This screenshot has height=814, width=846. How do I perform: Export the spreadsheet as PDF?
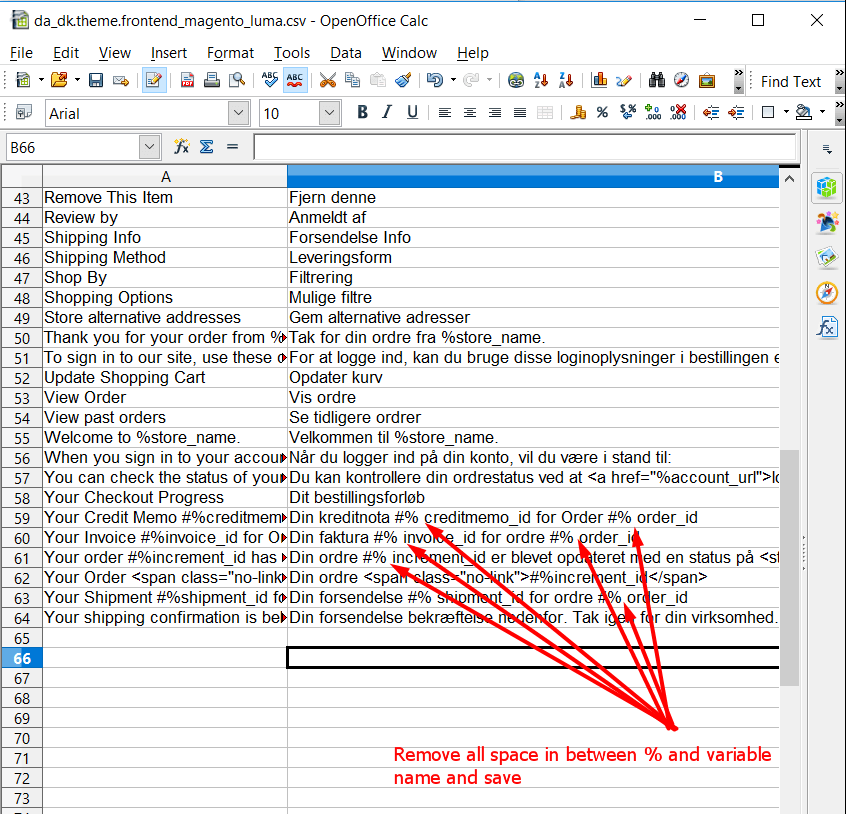(x=187, y=81)
